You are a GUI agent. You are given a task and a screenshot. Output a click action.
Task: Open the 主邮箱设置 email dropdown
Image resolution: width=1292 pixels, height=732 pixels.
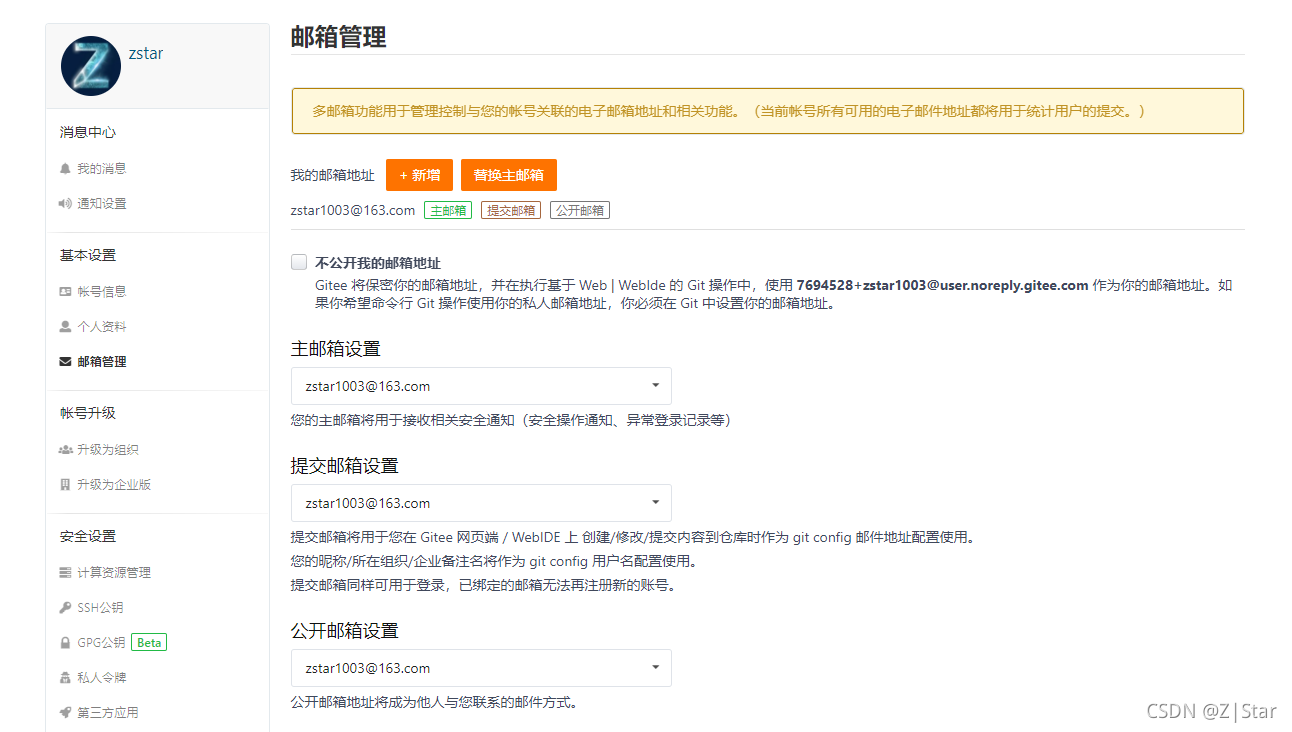tap(480, 386)
